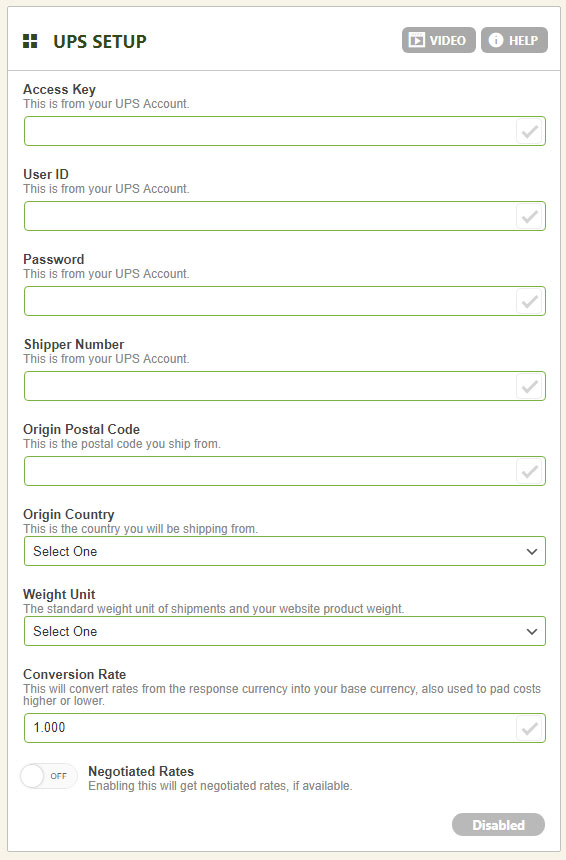Focus the User ID input field

tap(270, 216)
